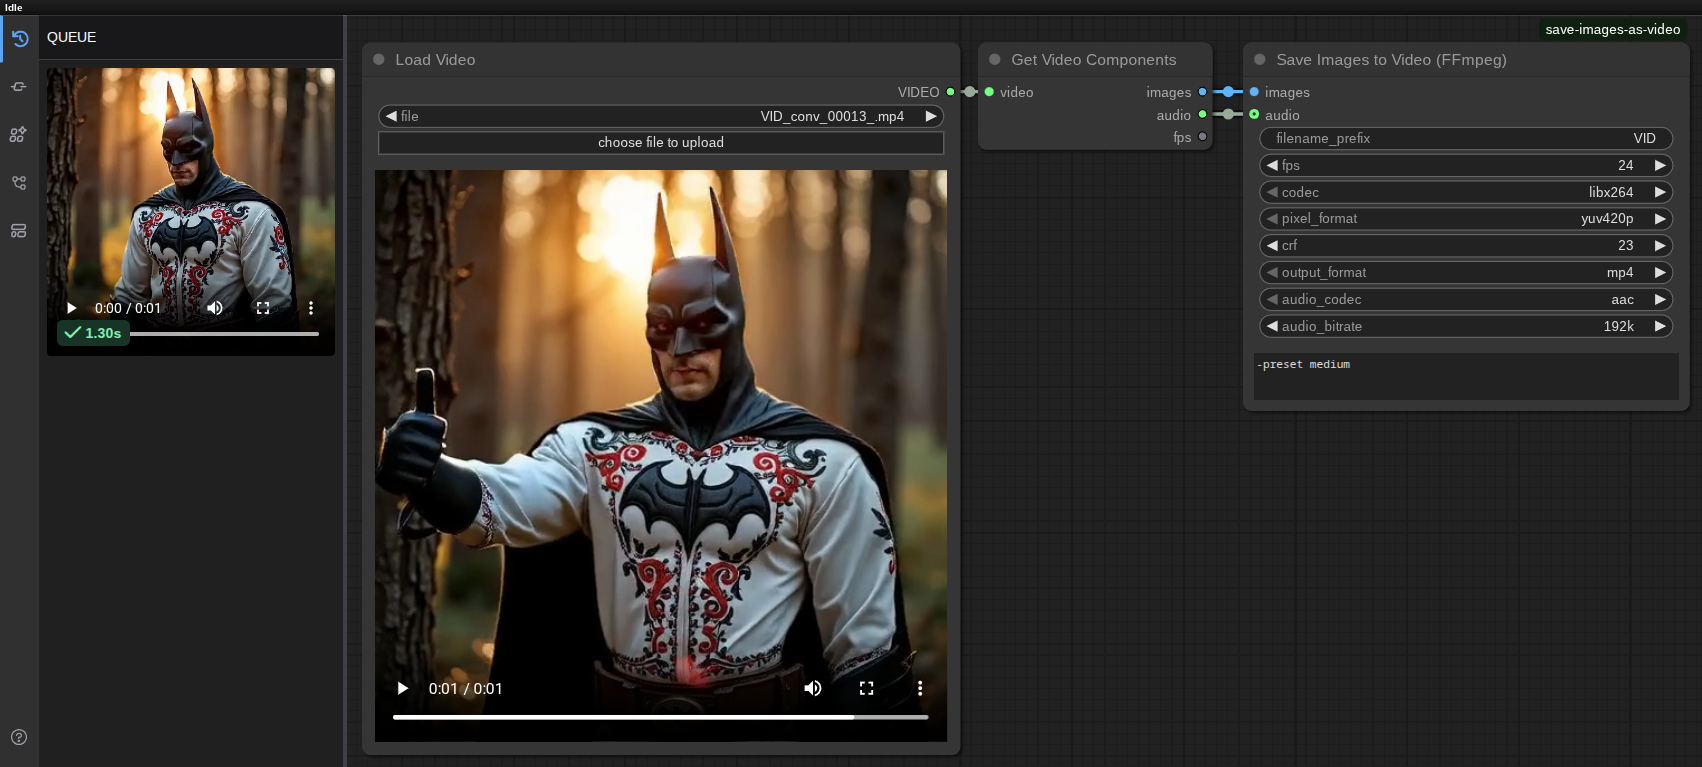
Task: Select previous file in Load Video
Action: point(391,116)
